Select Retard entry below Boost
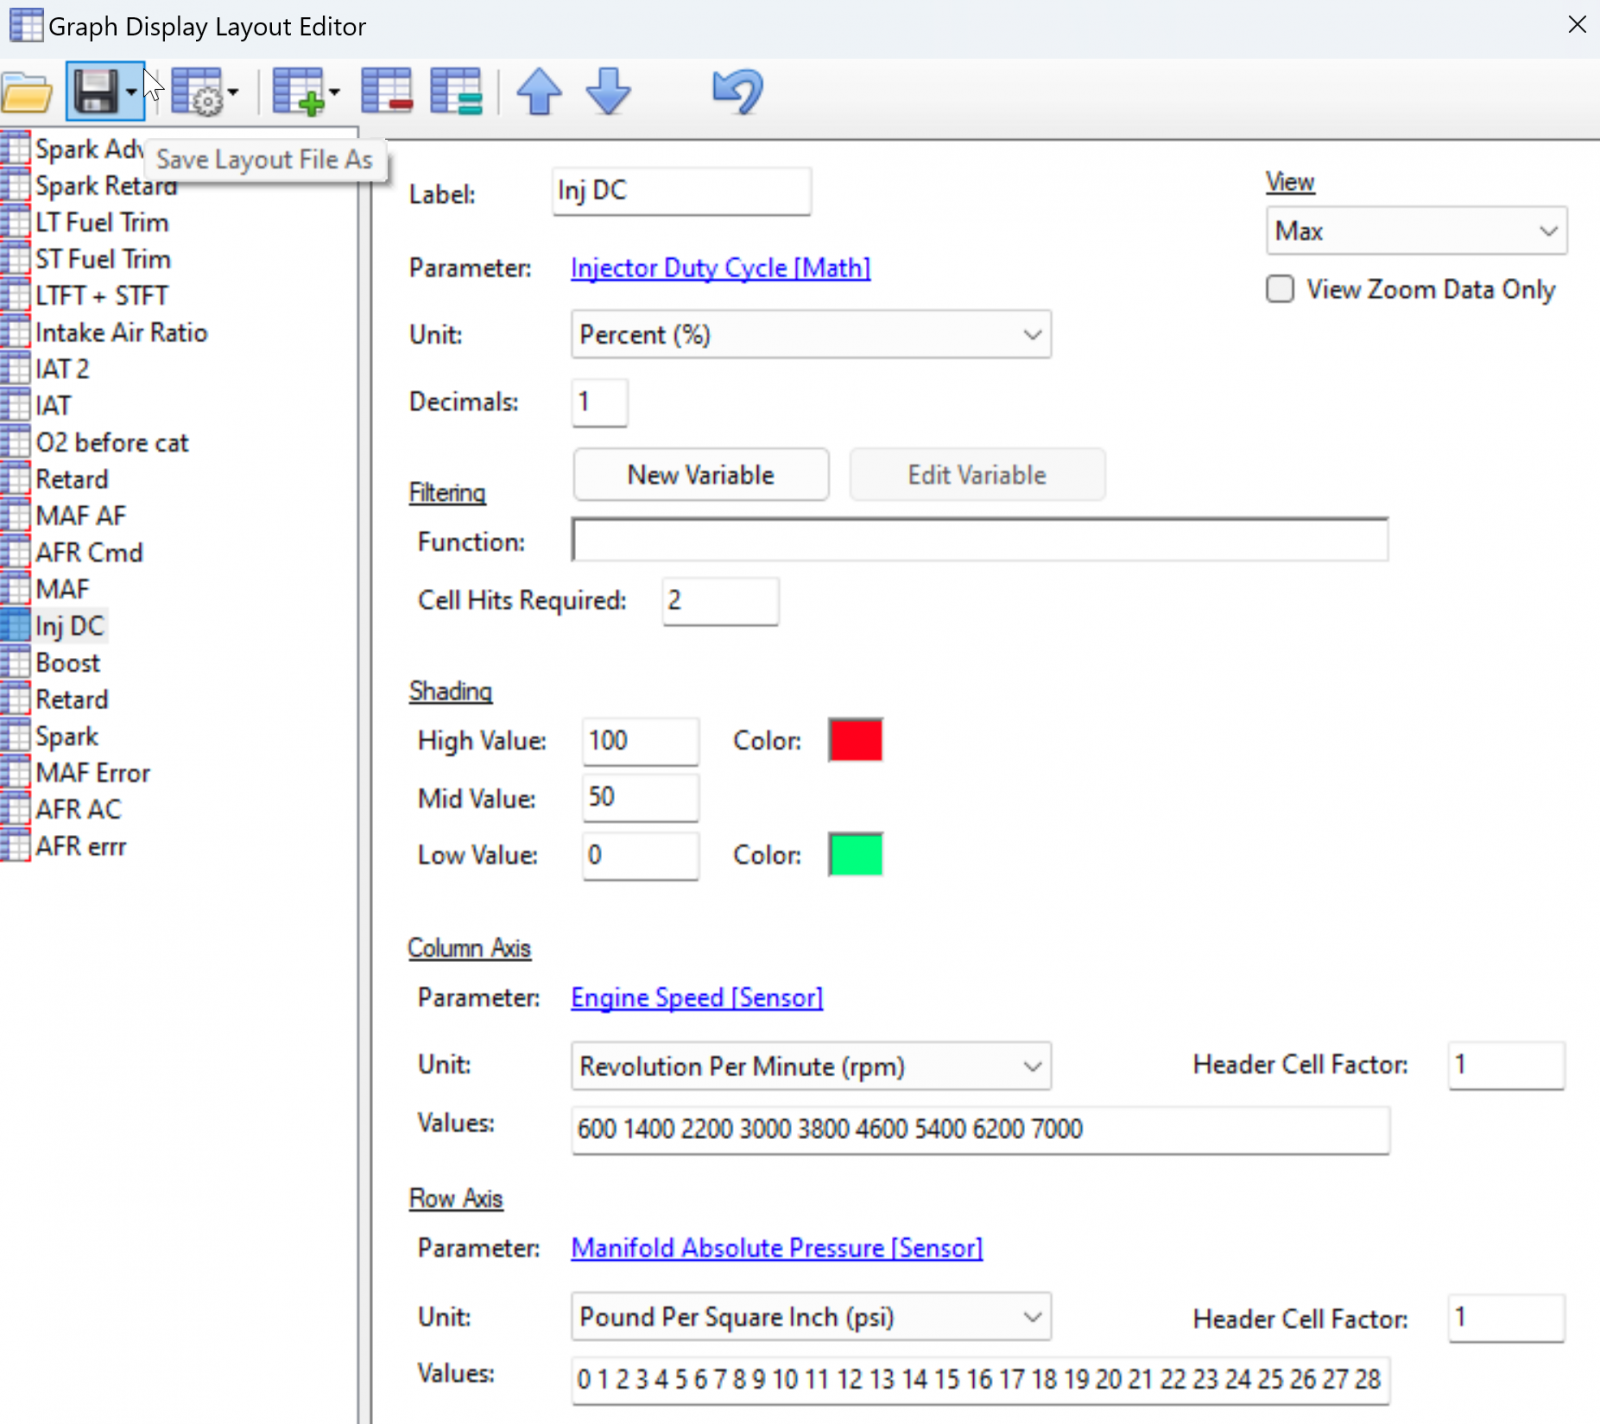The image size is (1600, 1424). [72, 699]
